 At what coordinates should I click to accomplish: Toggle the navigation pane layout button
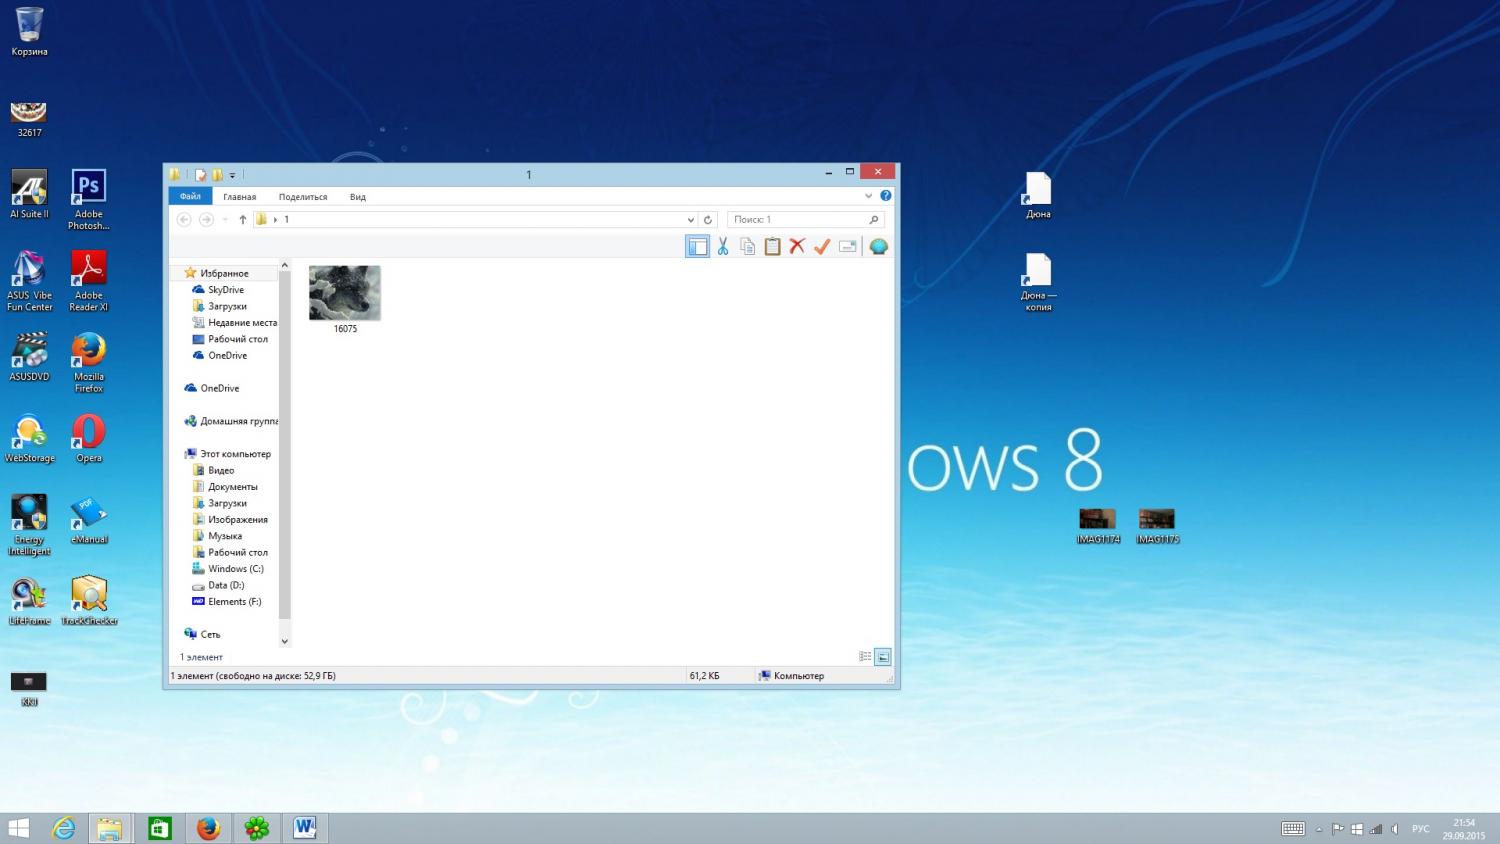tap(697, 247)
